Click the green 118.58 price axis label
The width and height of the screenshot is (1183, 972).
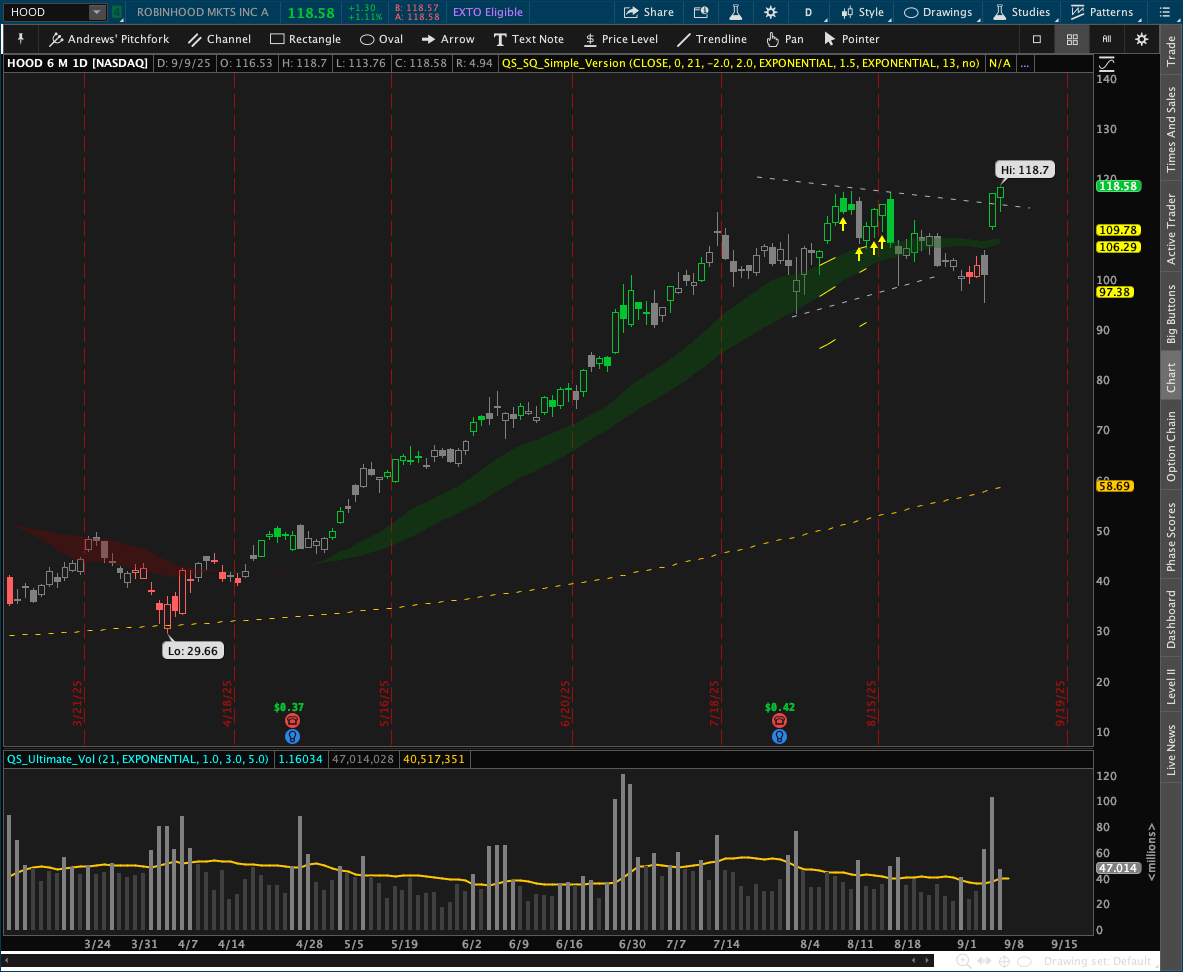click(1118, 186)
